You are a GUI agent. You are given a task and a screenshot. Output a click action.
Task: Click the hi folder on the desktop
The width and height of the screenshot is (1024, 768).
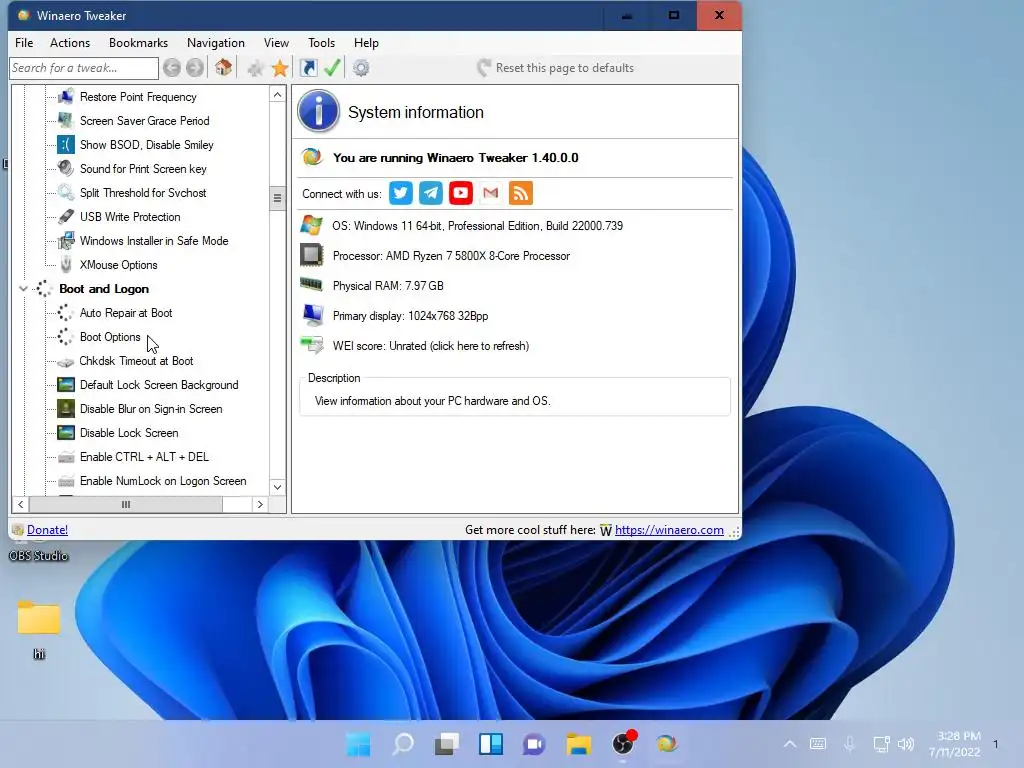coord(39,628)
